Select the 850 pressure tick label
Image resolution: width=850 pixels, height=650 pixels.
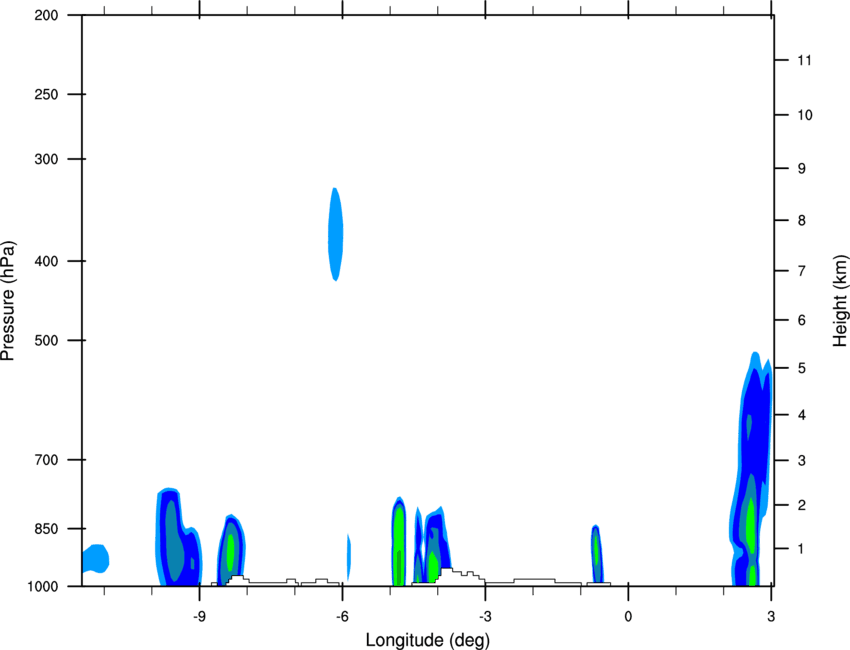[x=46, y=529]
